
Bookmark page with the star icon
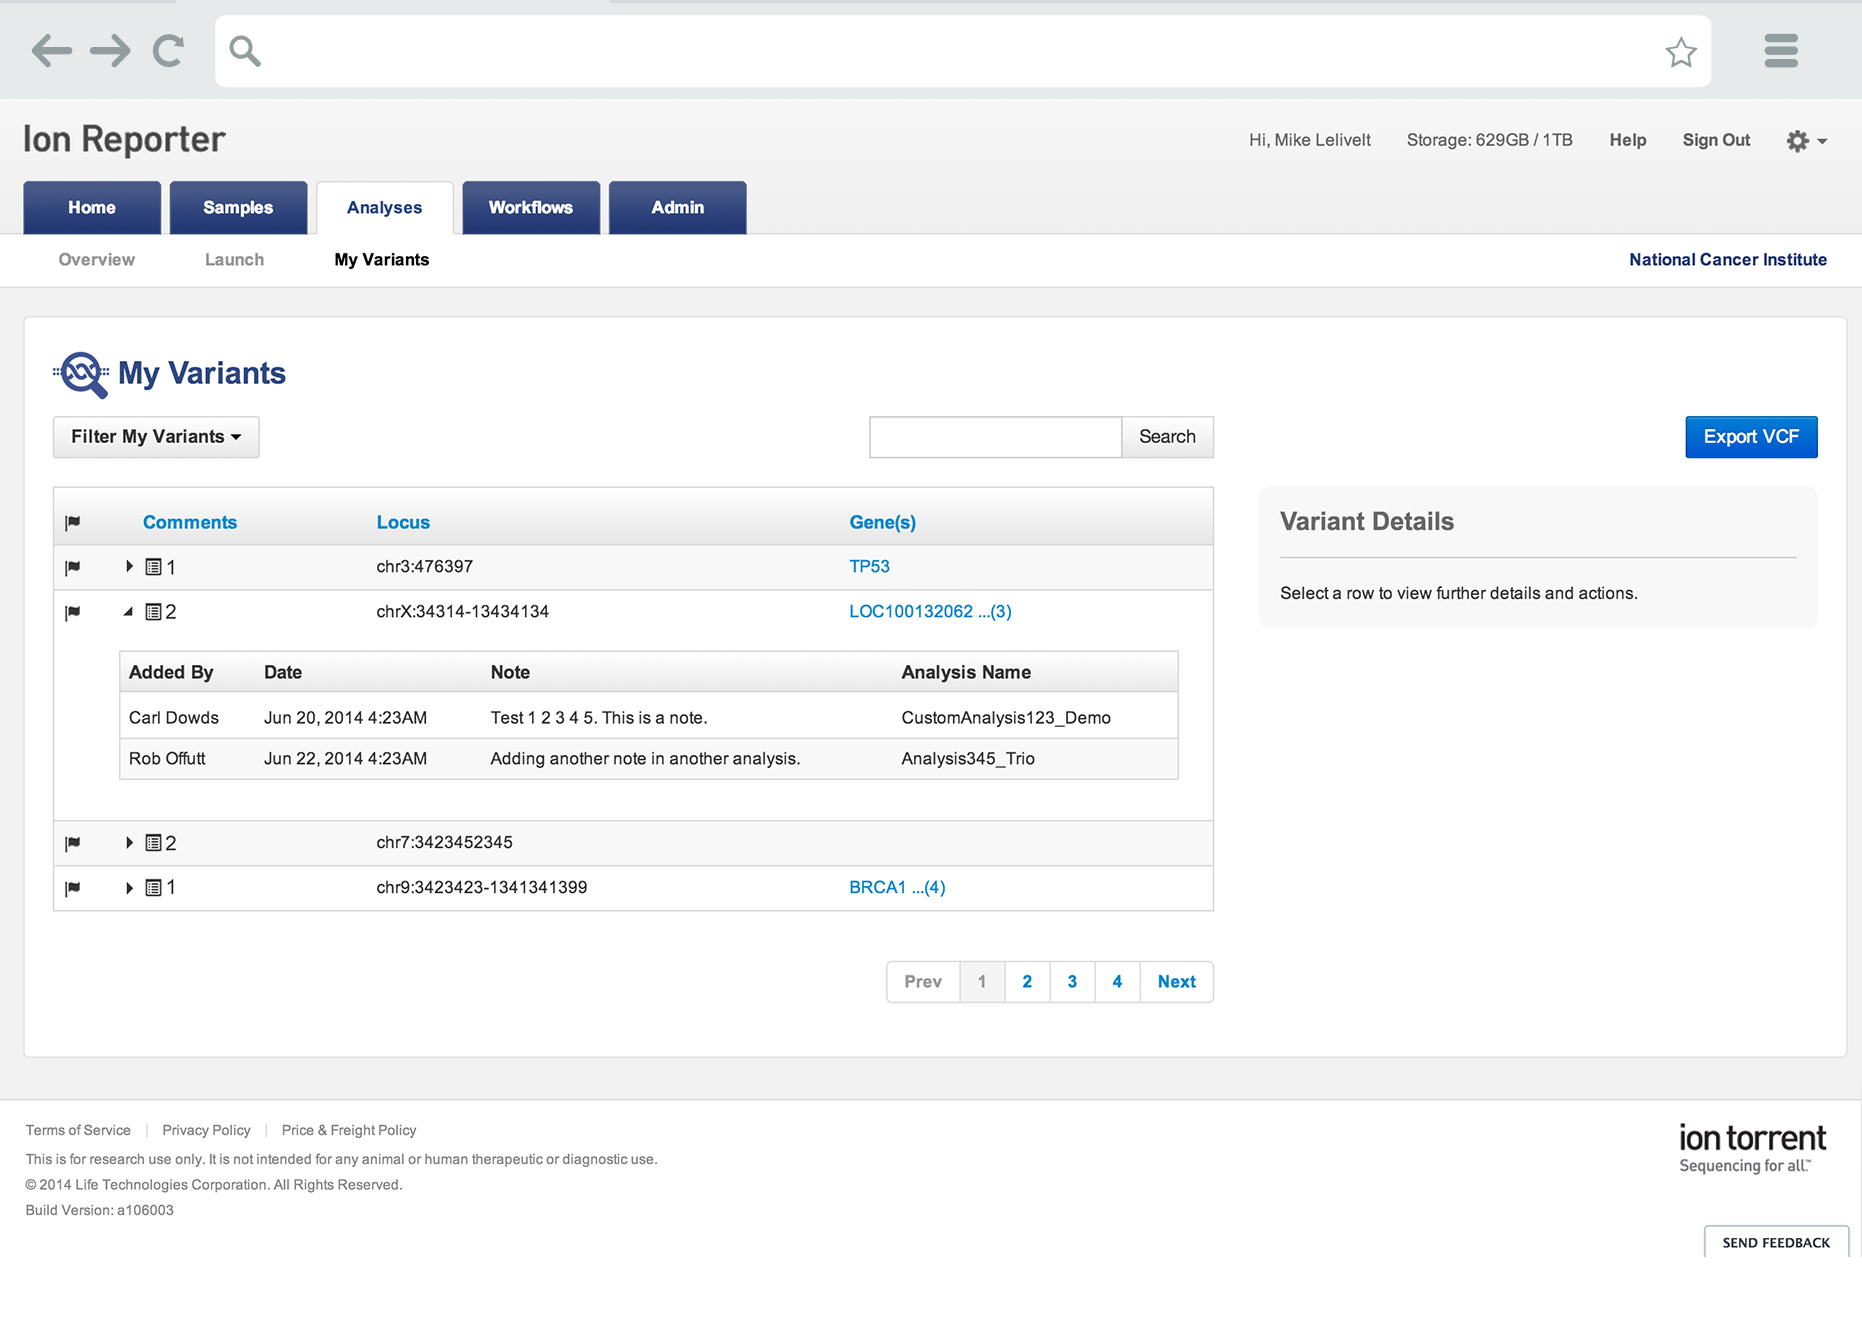click(1681, 52)
